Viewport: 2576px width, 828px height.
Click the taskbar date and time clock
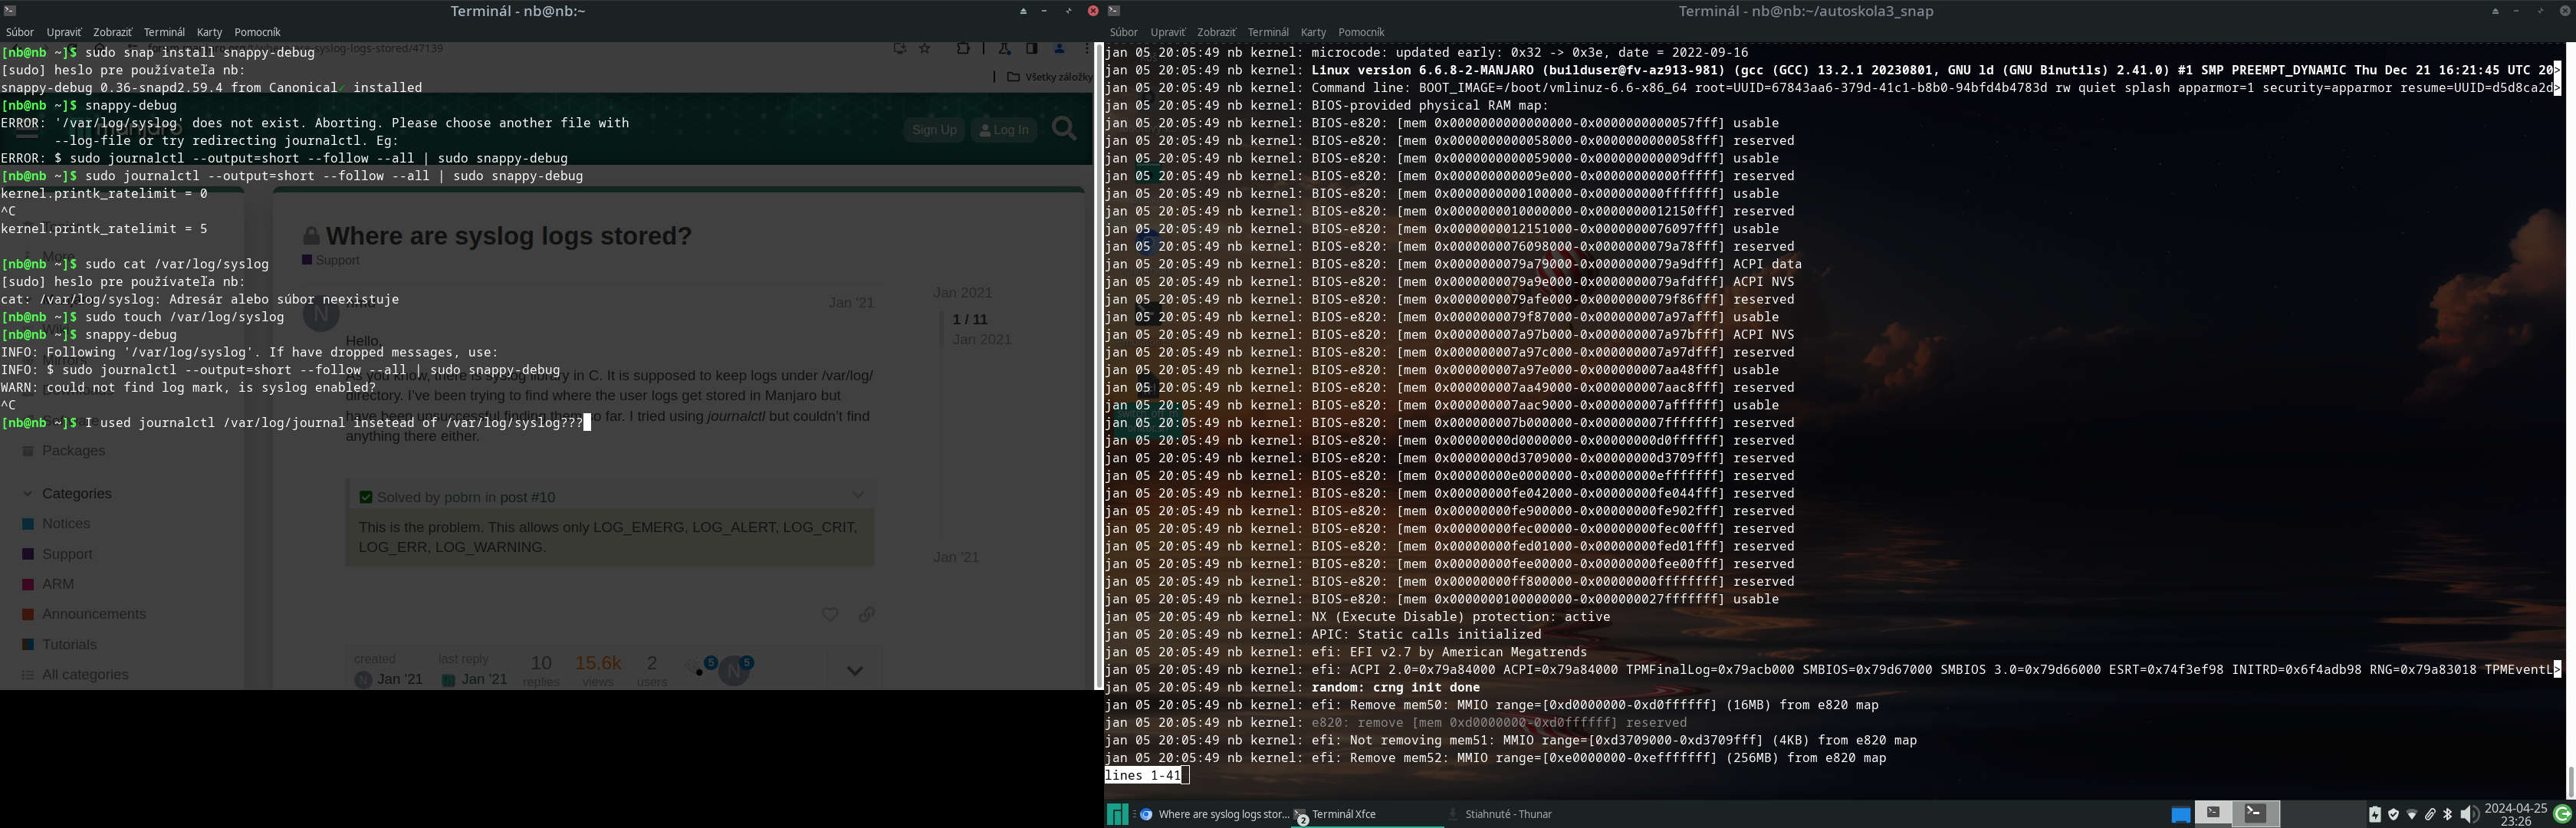[2516, 814]
